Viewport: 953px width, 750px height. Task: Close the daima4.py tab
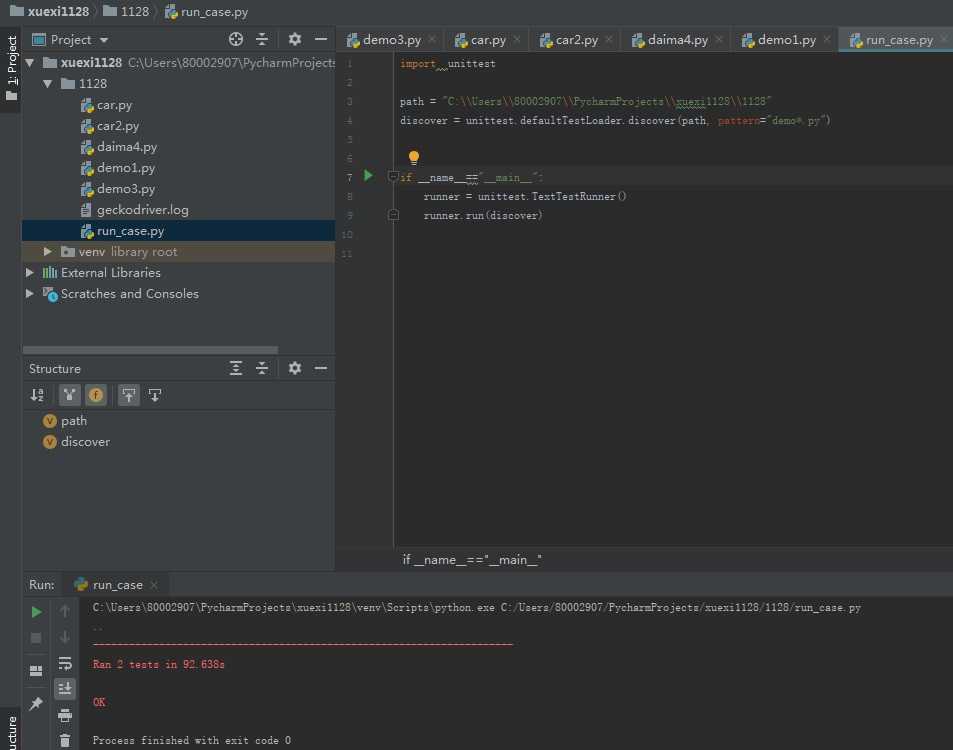tap(720, 40)
